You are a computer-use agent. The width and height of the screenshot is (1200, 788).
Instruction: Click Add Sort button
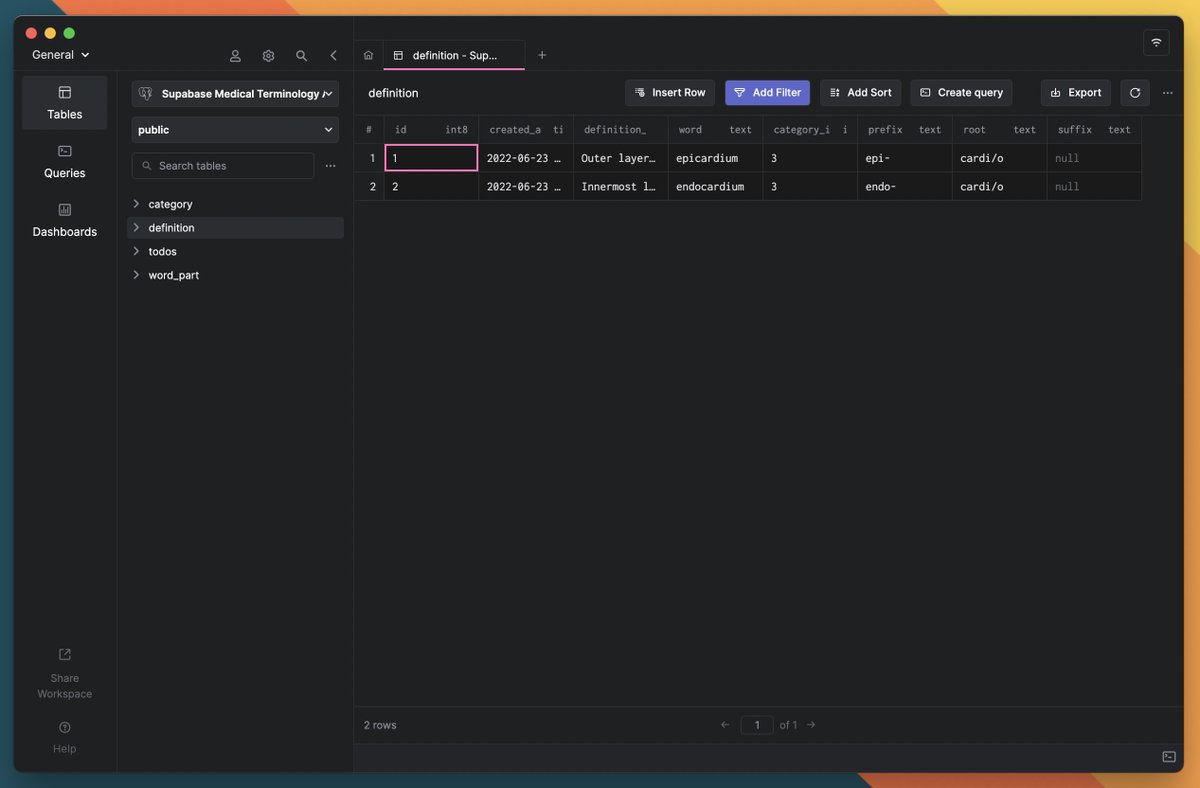(x=860, y=93)
